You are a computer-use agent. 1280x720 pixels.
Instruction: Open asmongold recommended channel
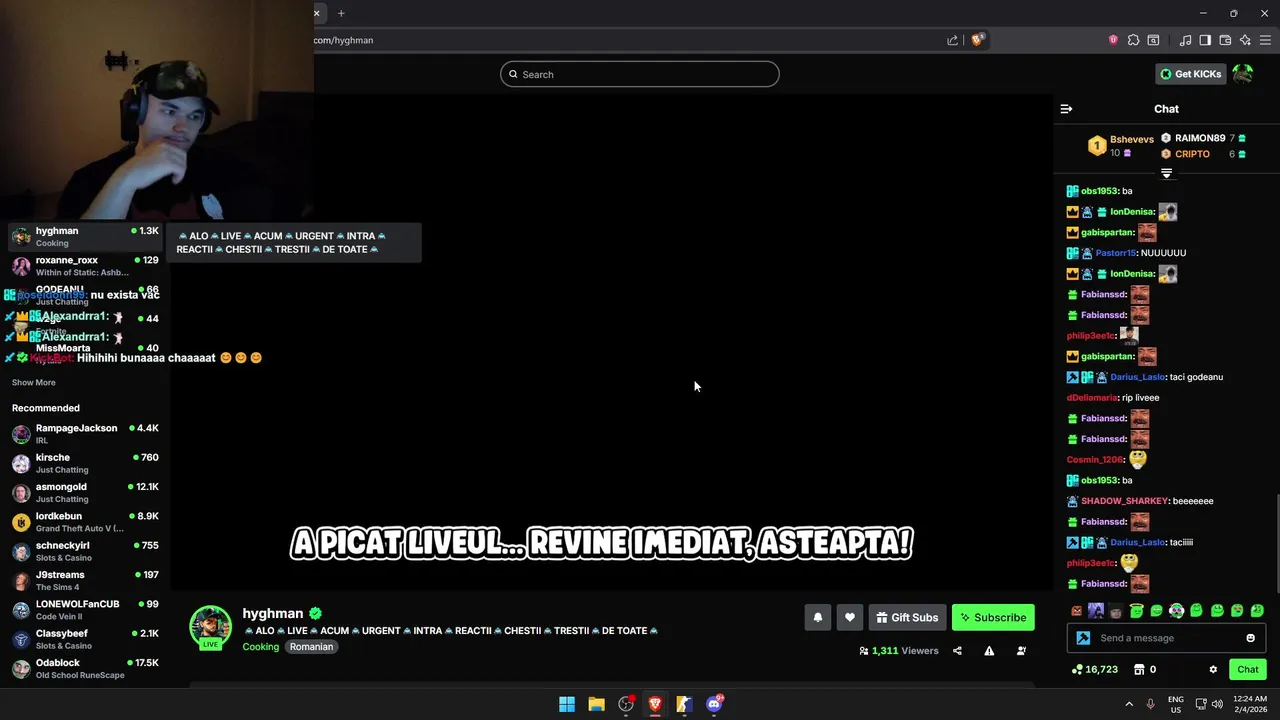pos(85,493)
